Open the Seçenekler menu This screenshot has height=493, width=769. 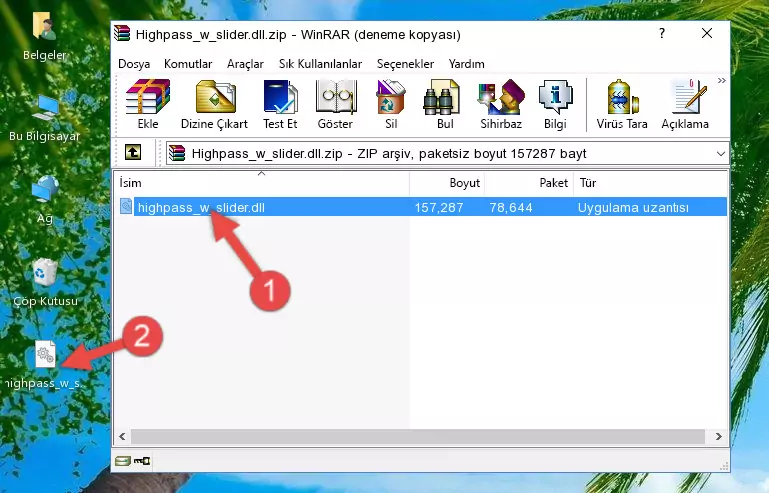(x=405, y=64)
